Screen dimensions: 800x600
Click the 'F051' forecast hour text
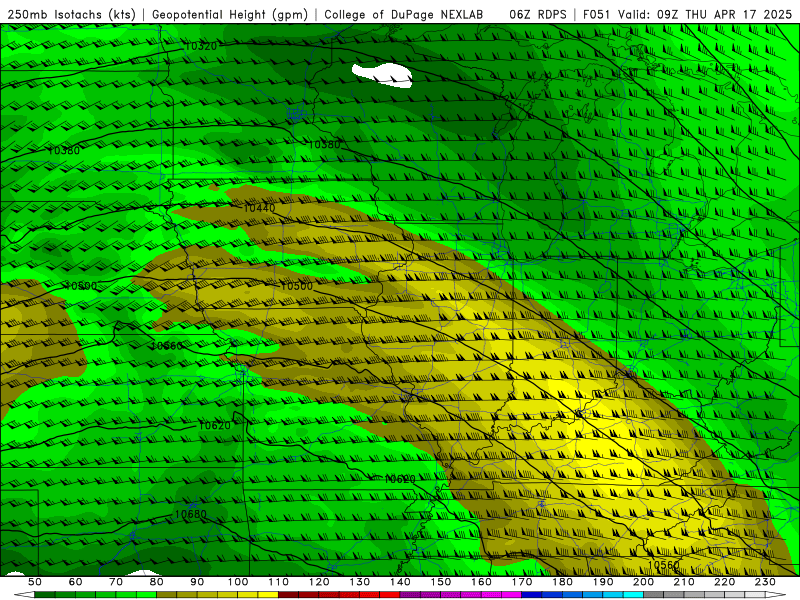pyautogui.click(x=597, y=15)
